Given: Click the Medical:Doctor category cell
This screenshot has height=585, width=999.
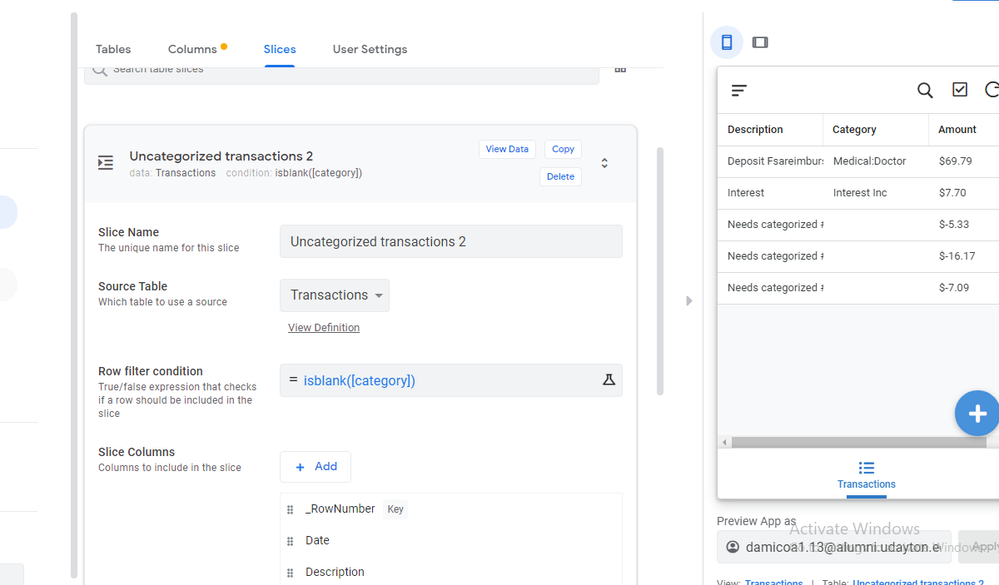Looking at the screenshot, I should [x=869, y=161].
